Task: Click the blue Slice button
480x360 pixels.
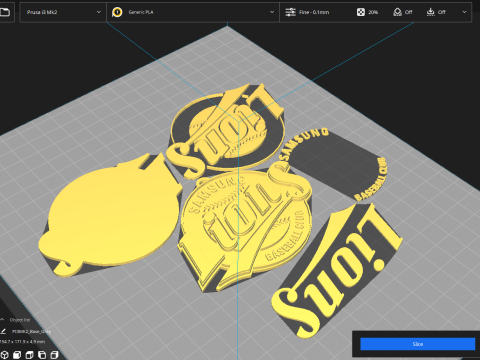Action: tap(418, 344)
